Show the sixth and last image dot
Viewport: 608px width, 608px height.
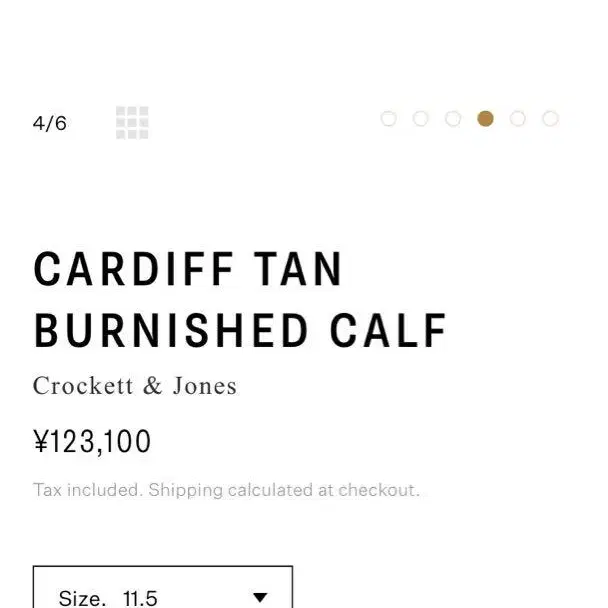pos(550,119)
